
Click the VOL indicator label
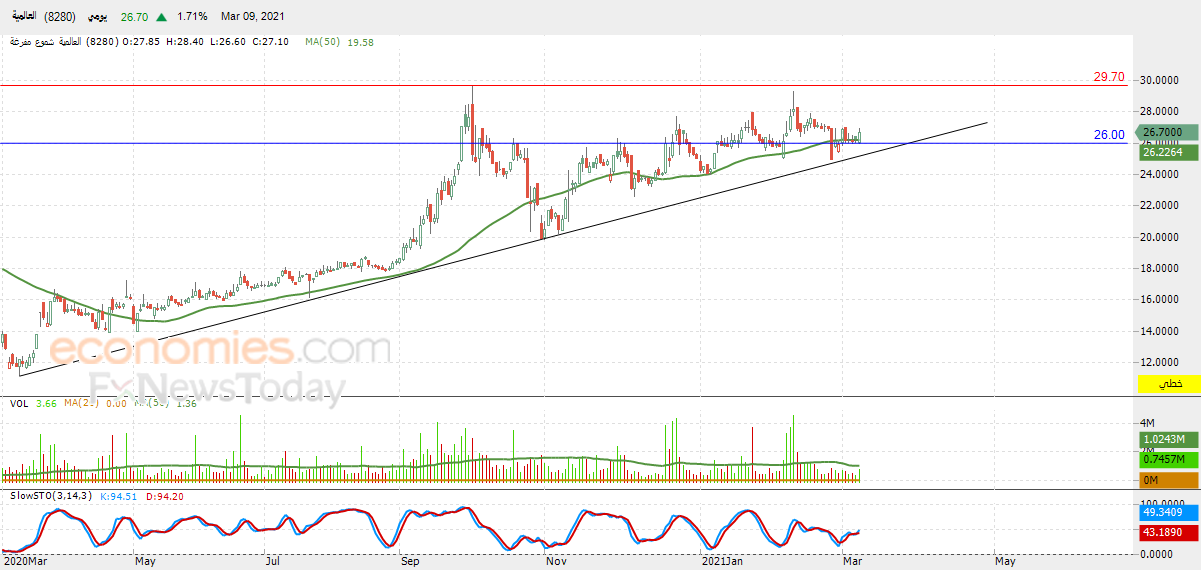point(19,404)
